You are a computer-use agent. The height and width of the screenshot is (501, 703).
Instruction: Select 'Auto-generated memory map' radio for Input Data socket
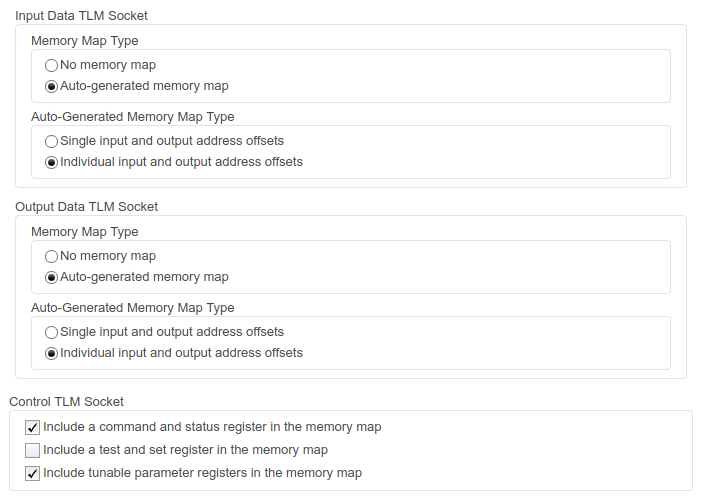pyautogui.click(x=52, y=86)
